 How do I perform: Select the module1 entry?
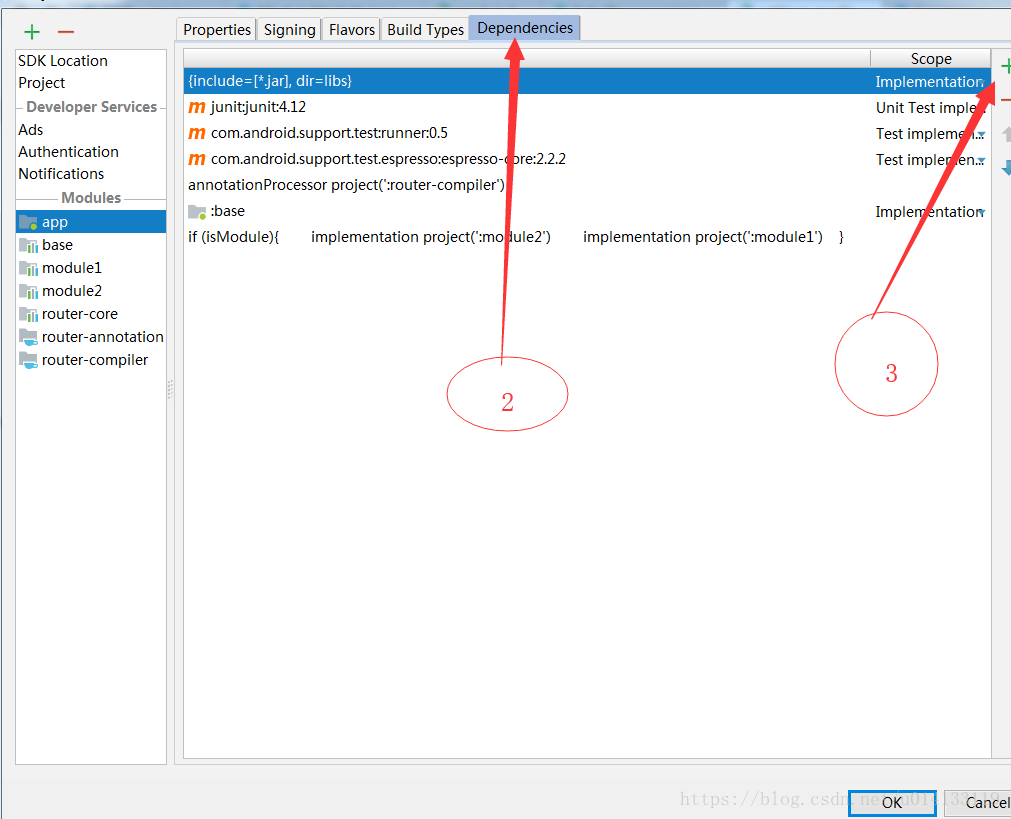[x=91, y=268]
